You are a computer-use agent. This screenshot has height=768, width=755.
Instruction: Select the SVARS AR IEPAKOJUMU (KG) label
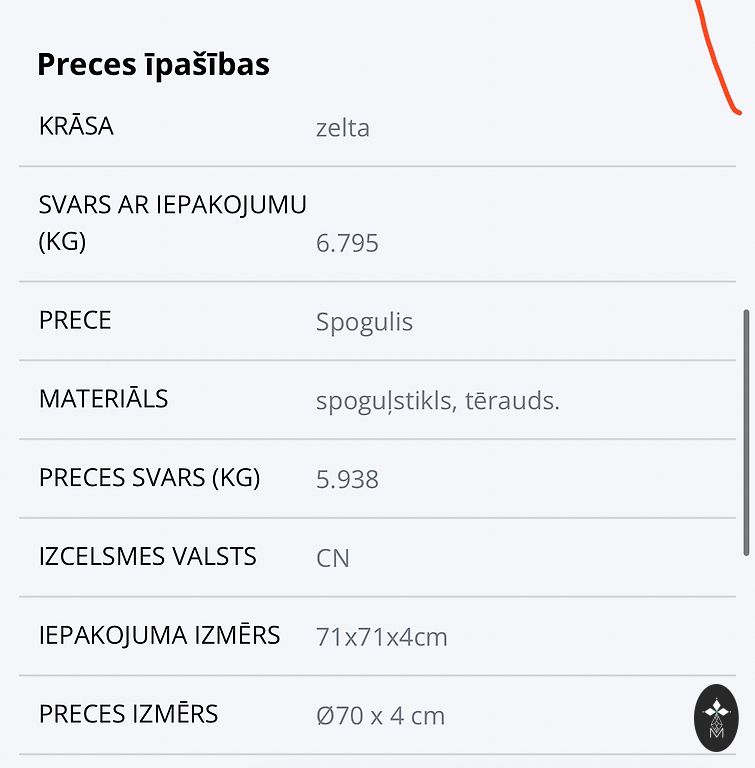pos(172,222)
